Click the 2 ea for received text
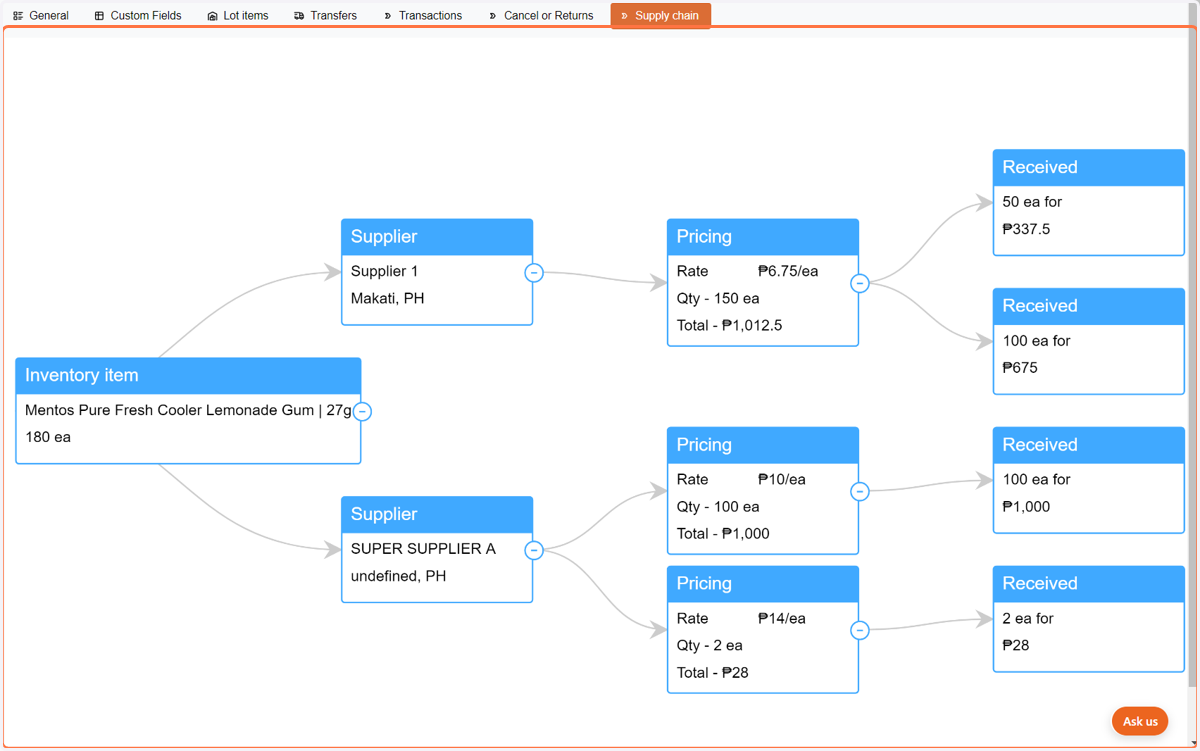This screenshot has height=751, width=1200. [1028, 618]
